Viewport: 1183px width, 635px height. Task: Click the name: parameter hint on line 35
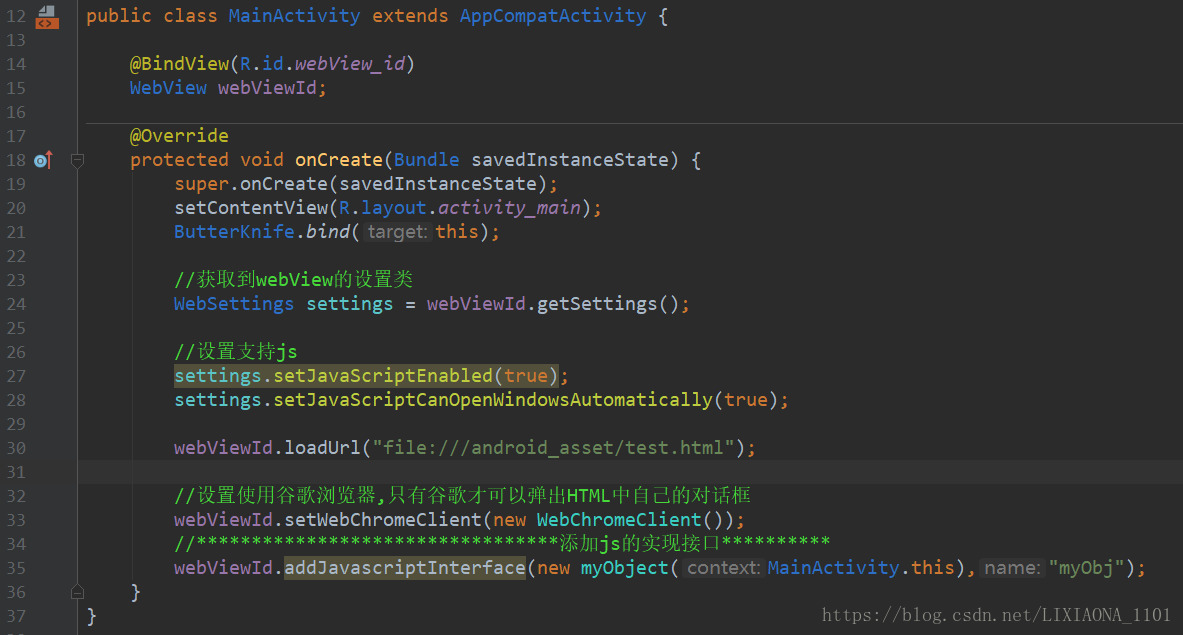click(x=1010, y=567)
